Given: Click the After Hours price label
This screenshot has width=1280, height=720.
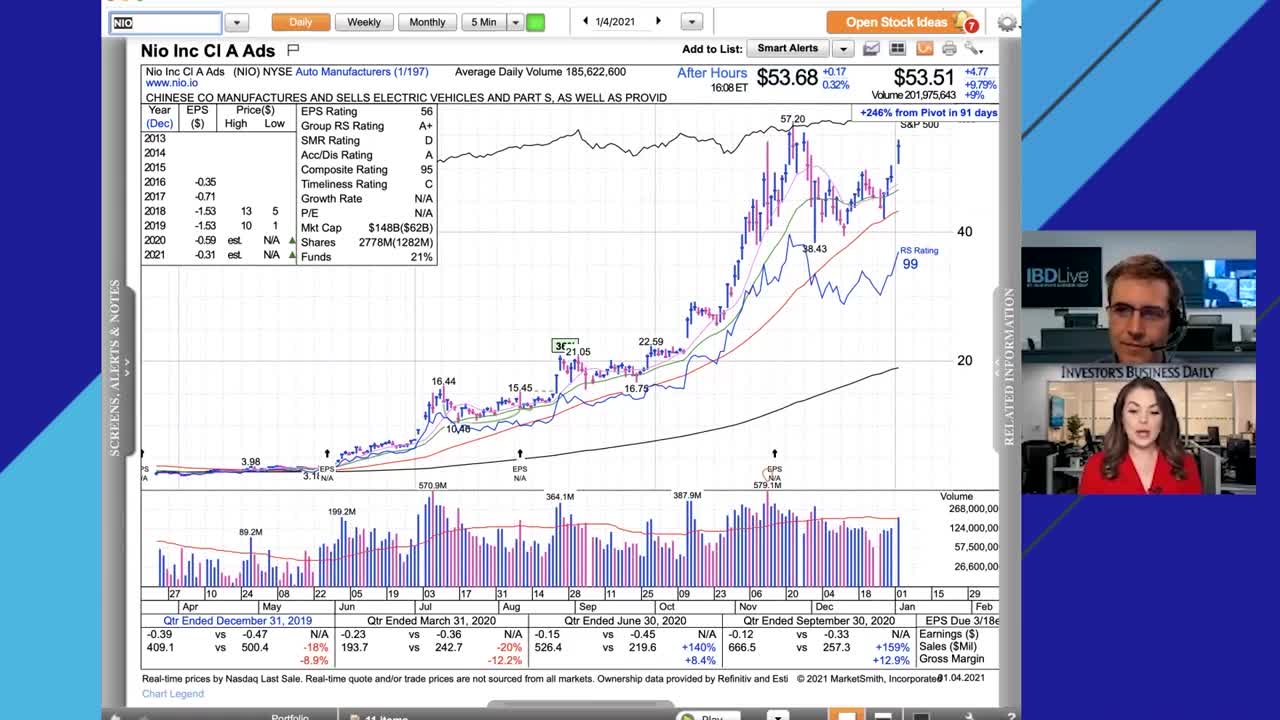Looking at the screenshot, I should click(712, 73).
